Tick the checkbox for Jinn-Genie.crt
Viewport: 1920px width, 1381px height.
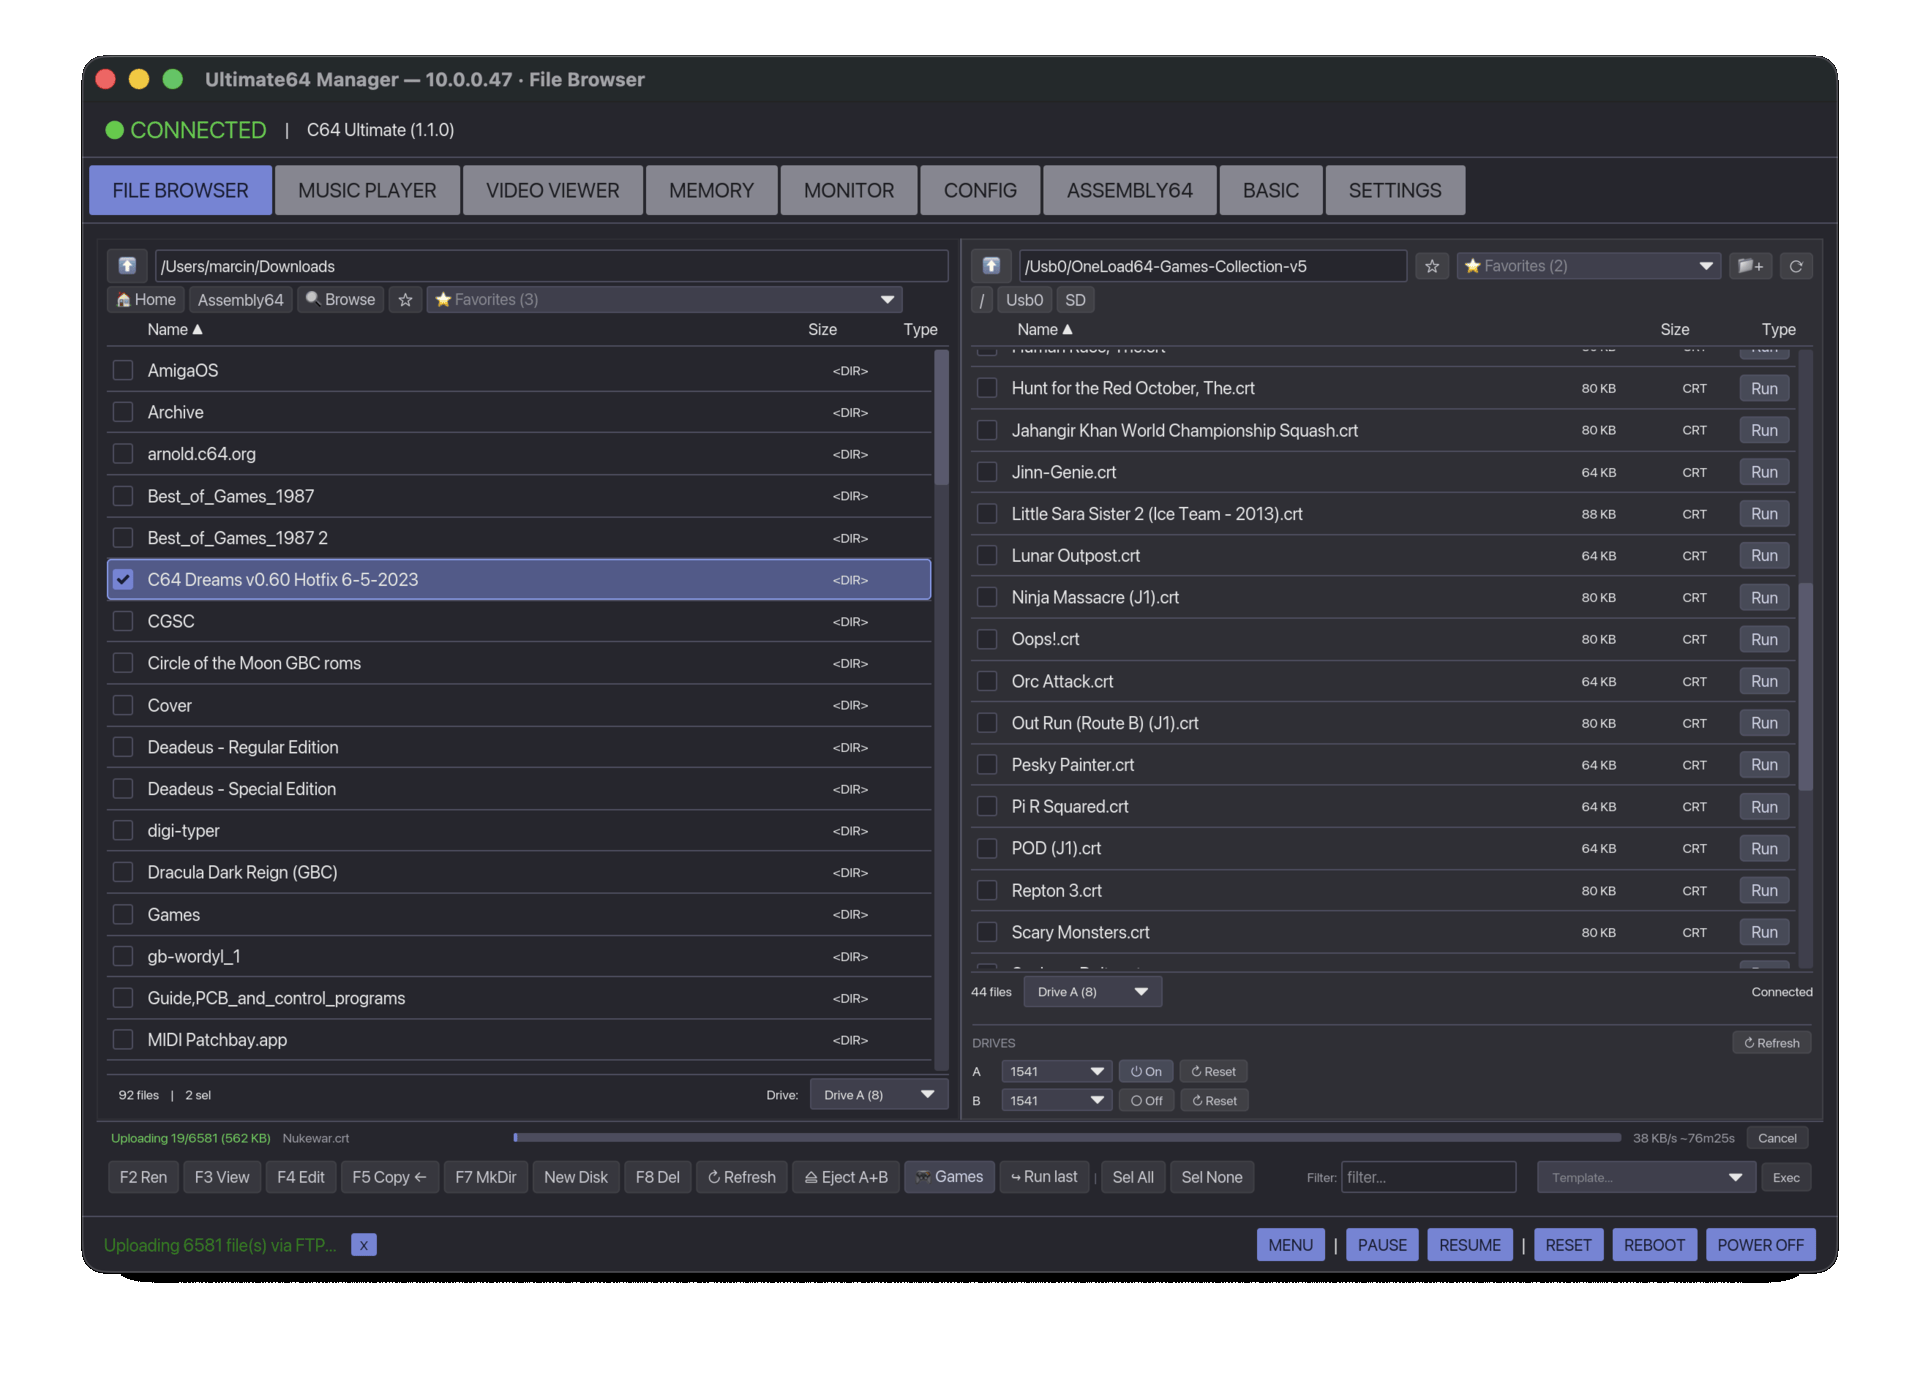987,472
